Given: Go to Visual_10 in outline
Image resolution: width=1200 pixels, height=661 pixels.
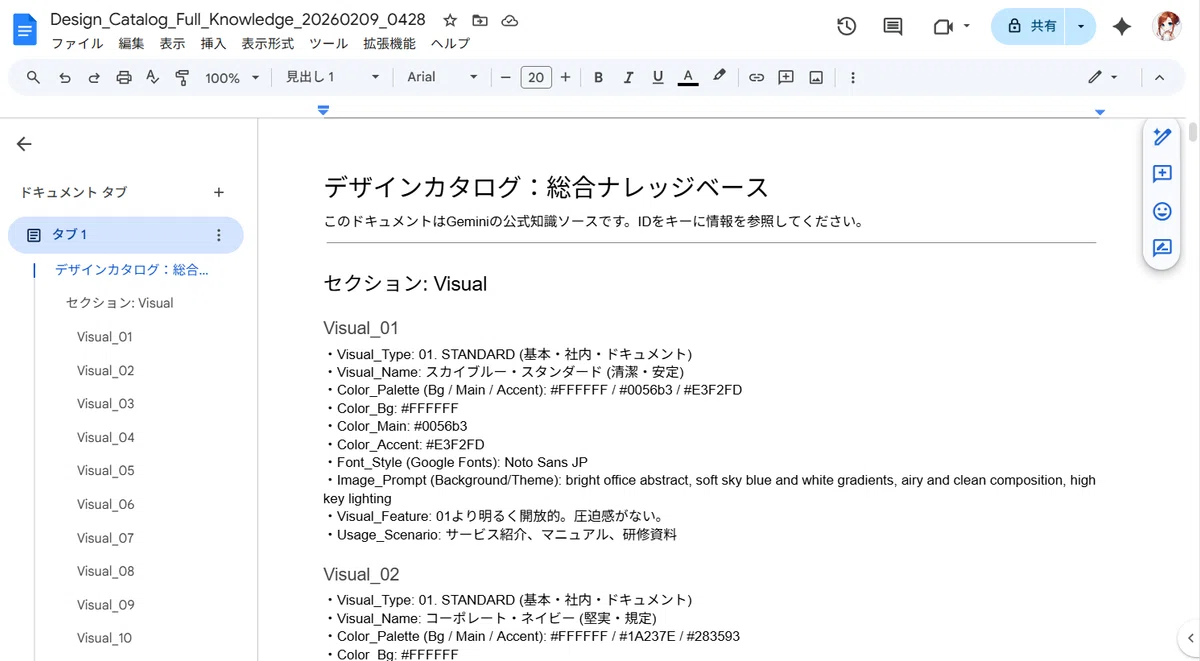Looking at the screenshot, I should tap(104, 638).
